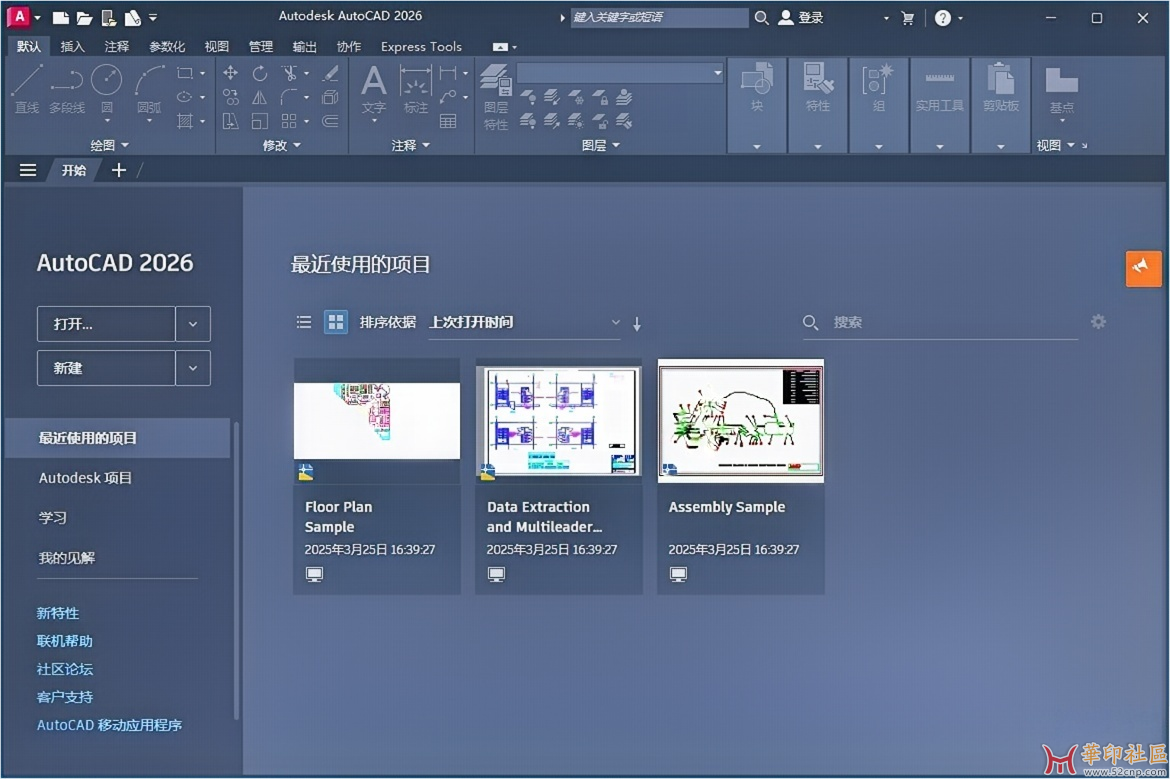
Task: Click the keyword search box in title bar
Action: pos(660,17)
